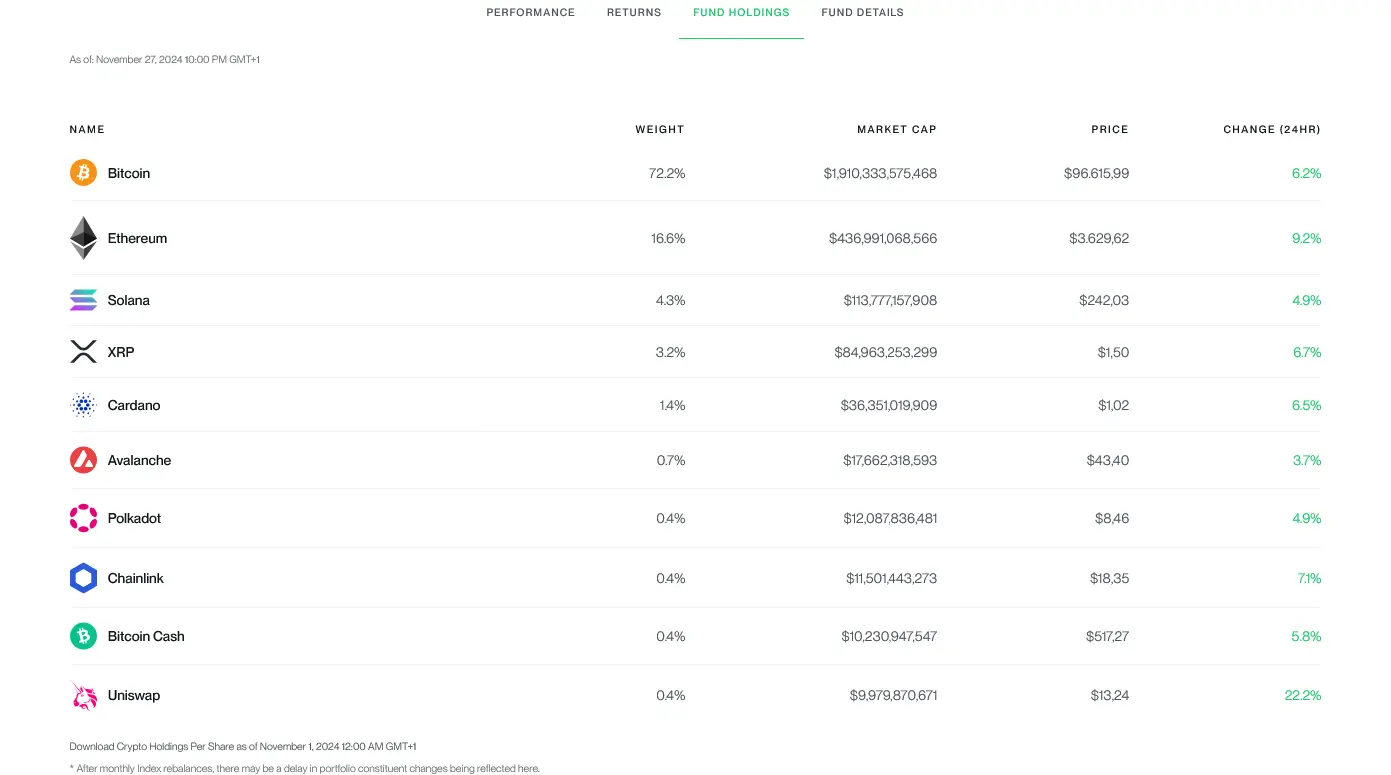
Task: Click the XRP logo icon
Action: (x=83, y=352)
